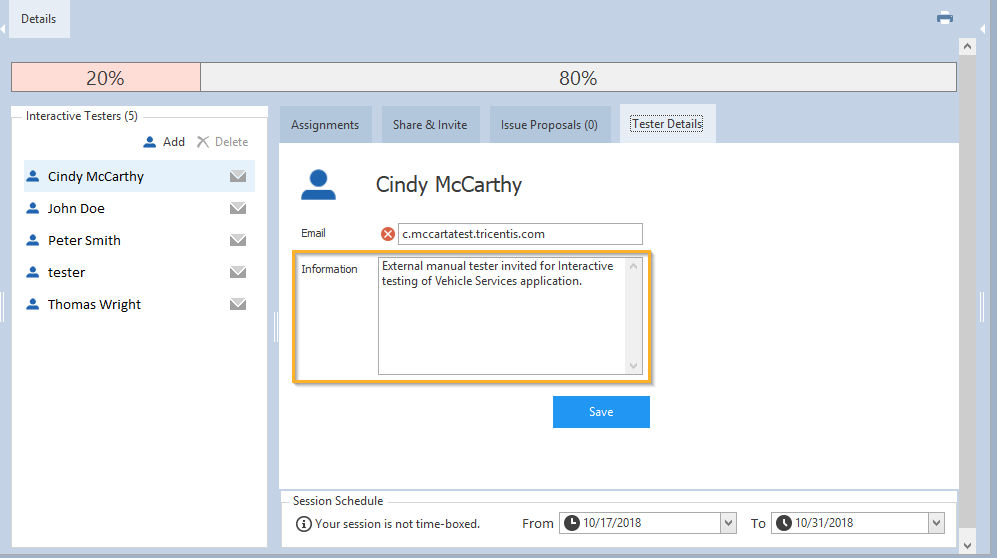The image size is (997, 558).
Task: Click the Information text area scrollbar down arrow
Action: [633, 366]
